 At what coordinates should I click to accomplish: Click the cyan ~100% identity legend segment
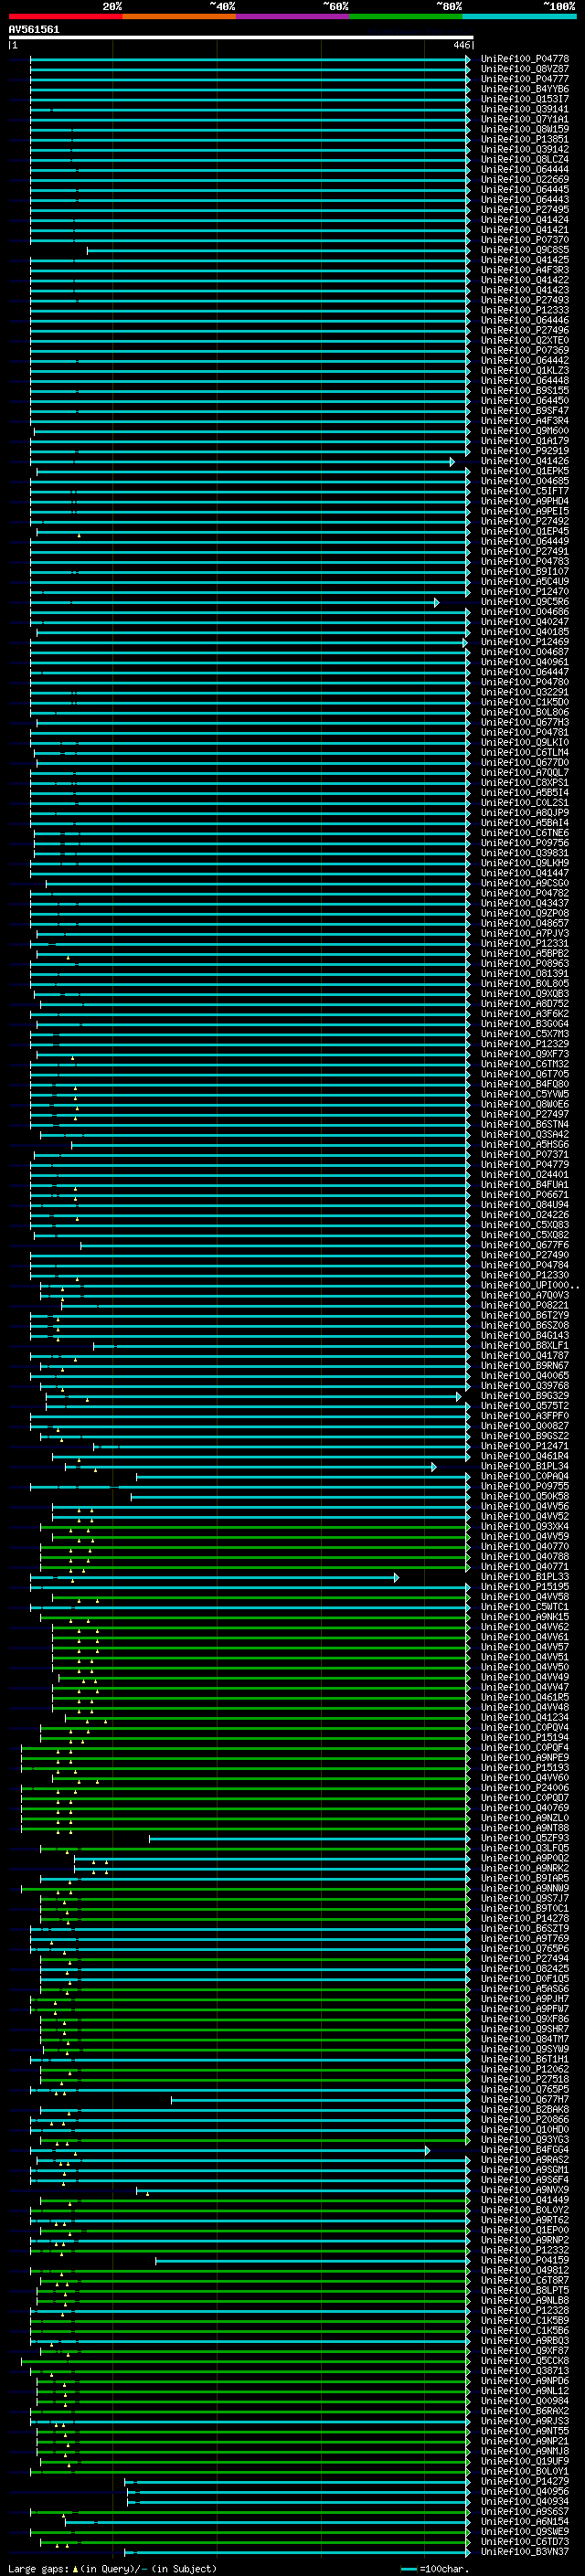(x=519, y=16)
